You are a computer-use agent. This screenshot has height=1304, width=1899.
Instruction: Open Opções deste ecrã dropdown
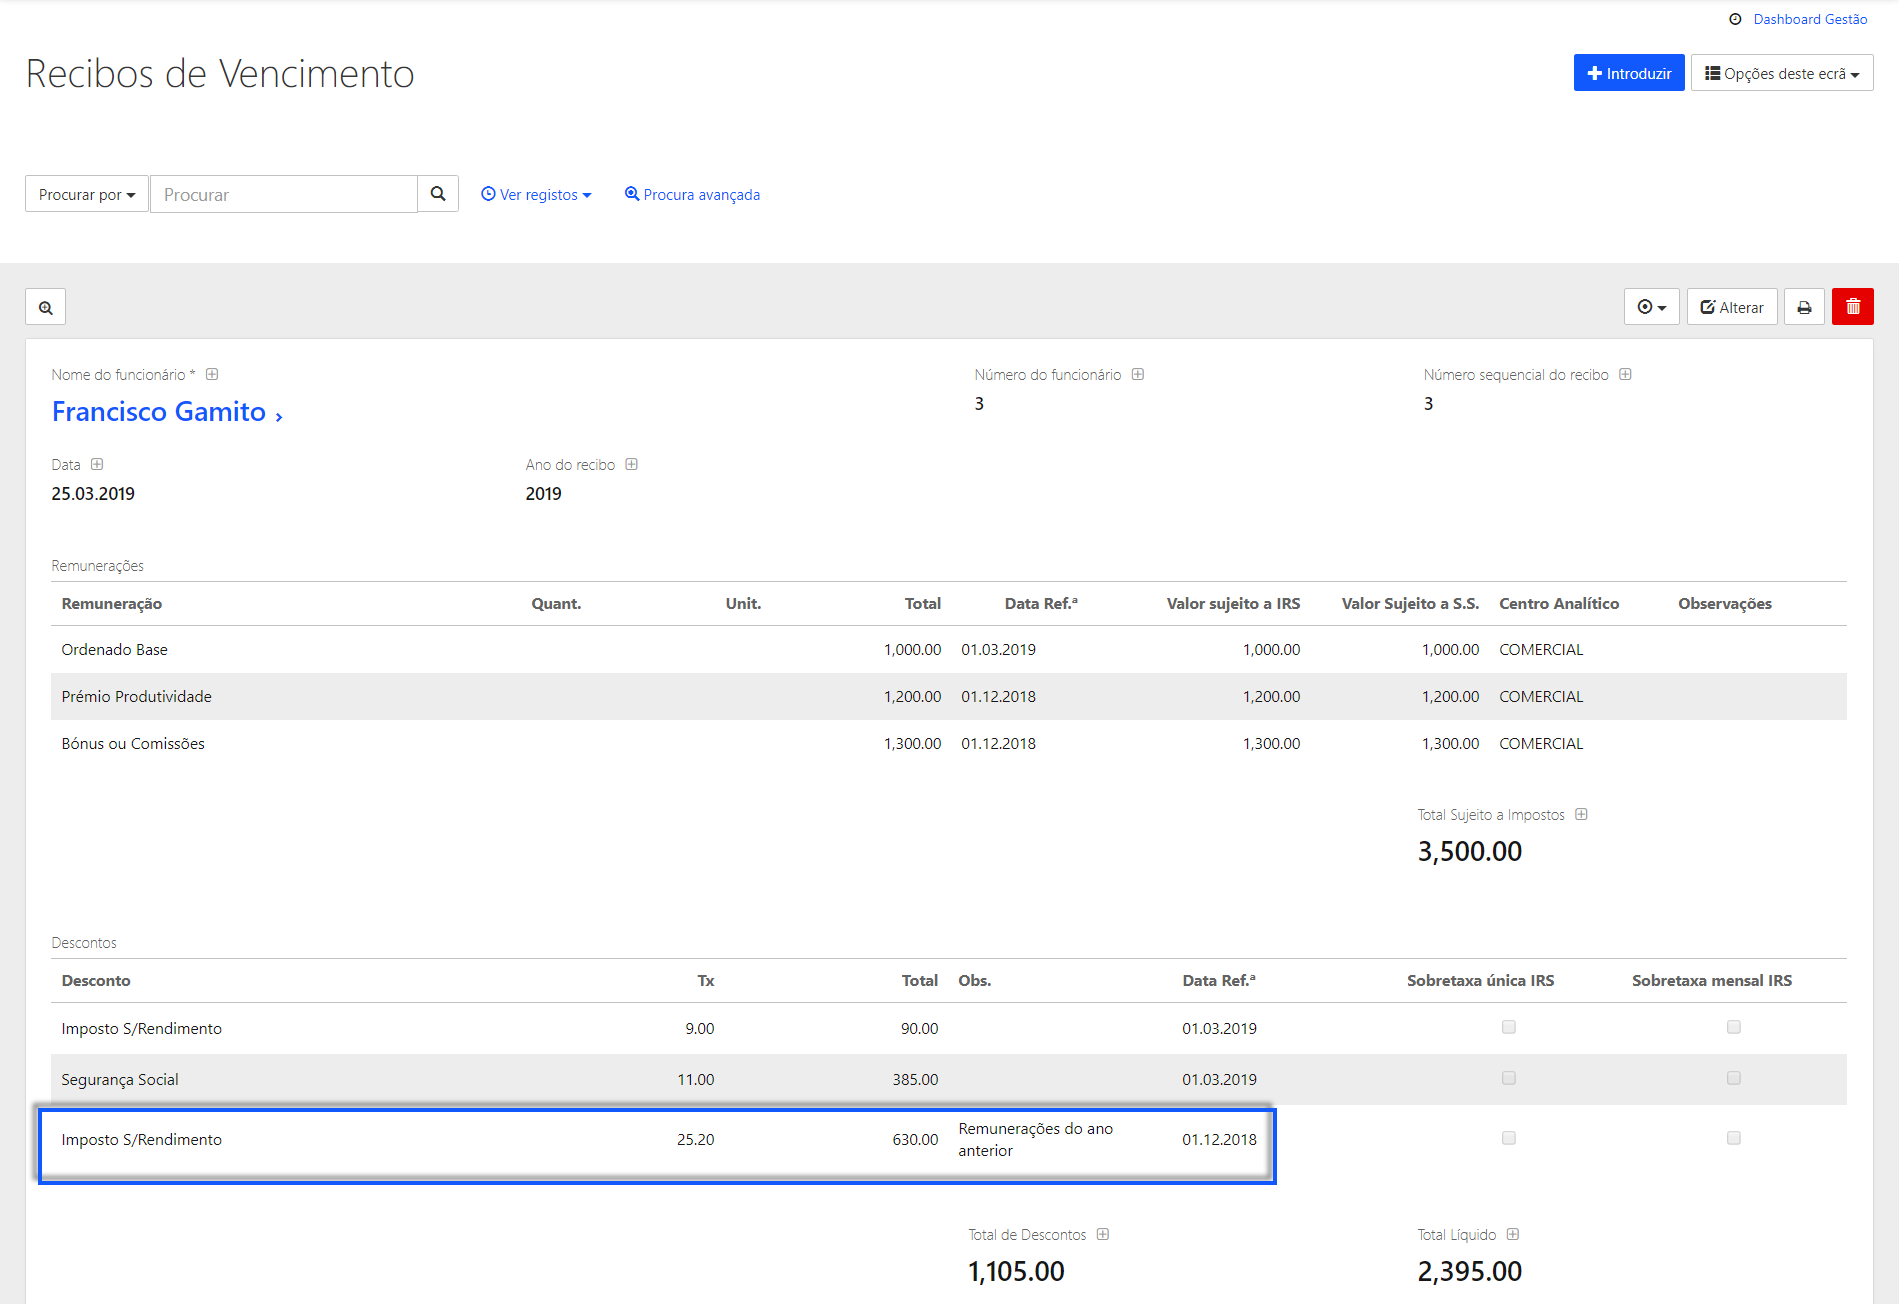tap(1782, 73)
